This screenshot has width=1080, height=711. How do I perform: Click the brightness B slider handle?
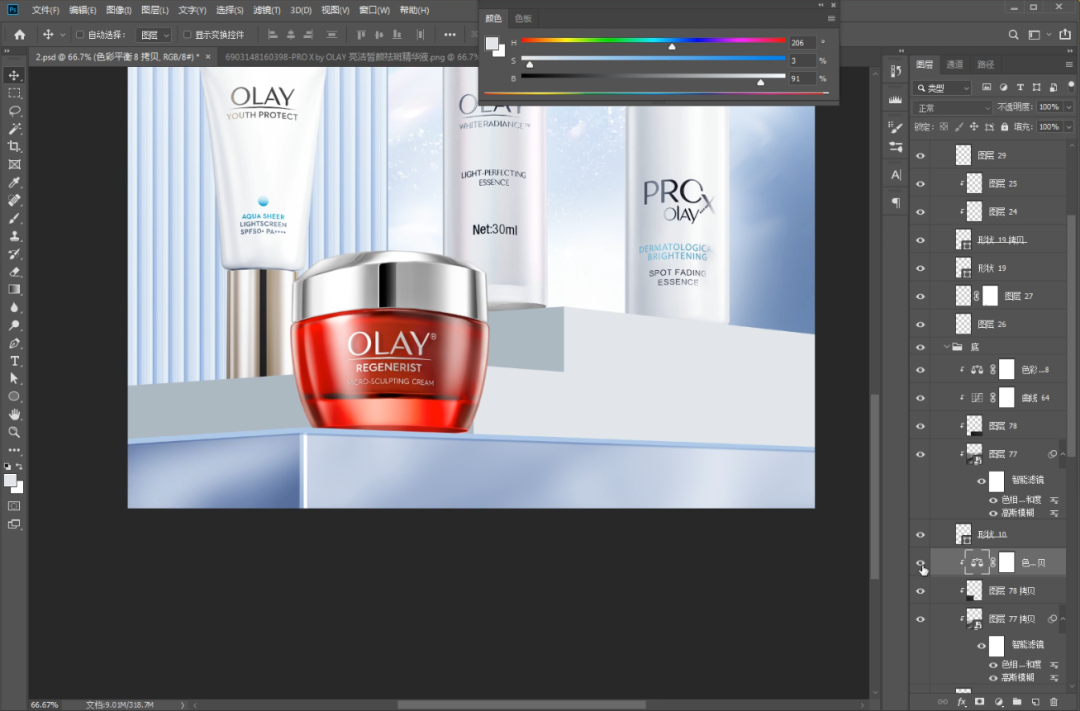(x=760, y=82)
